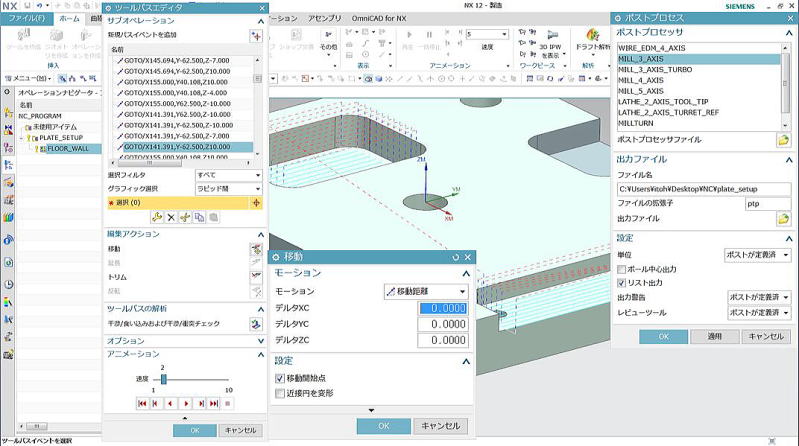The height and width of the screenshot is (446, 799).
Task: Collapse the Sub-operation section
Action: click(x=260, y=21)
